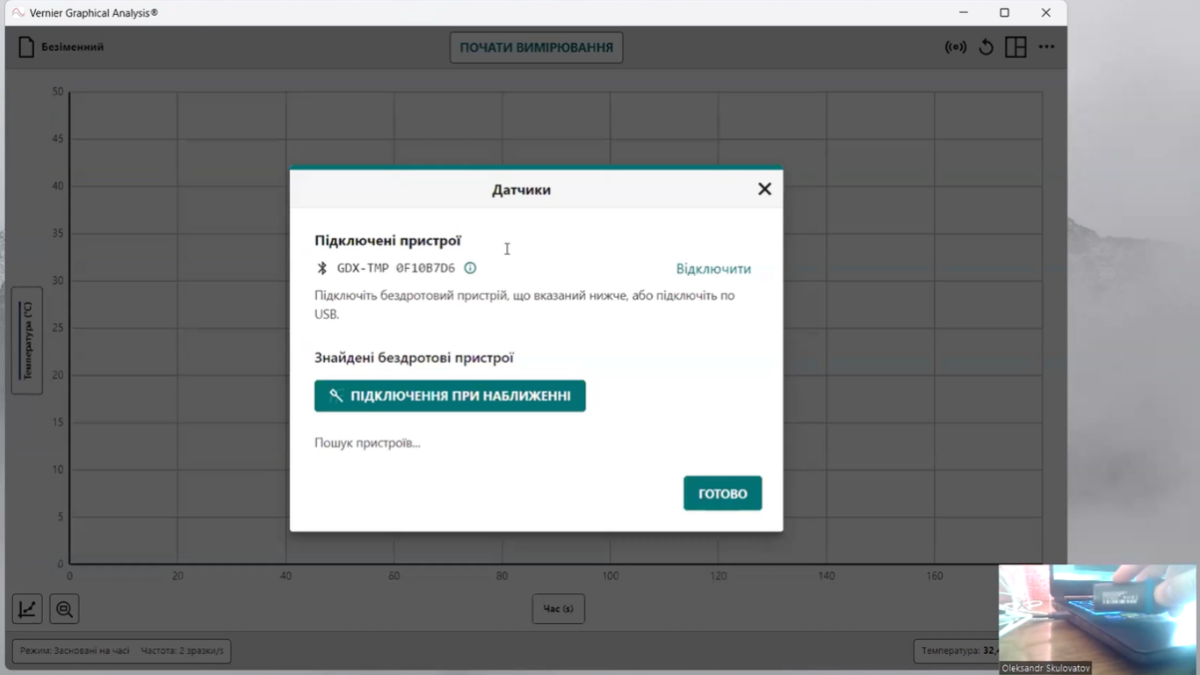This screenshot has width=1200, height=675.
Task: Click the magnifier zoom icon below graph
Action: (x=64, y=608)
